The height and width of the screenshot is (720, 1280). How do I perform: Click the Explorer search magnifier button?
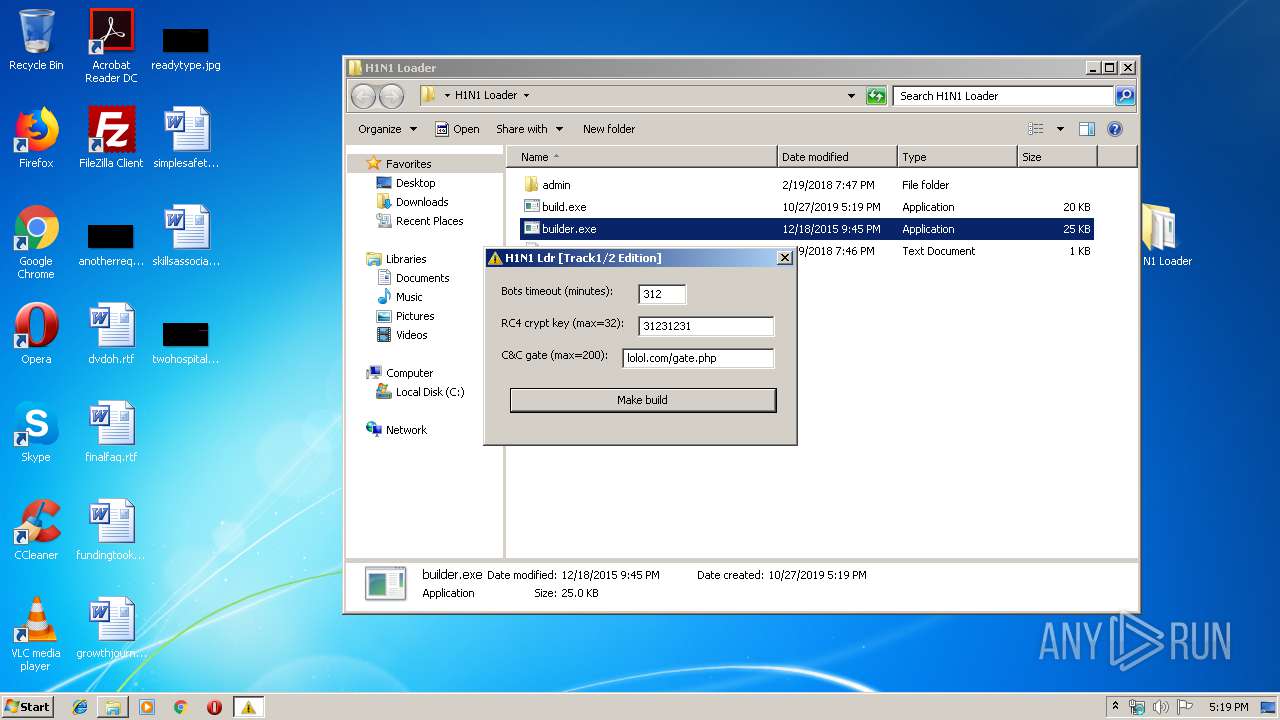click(1125, 96)
